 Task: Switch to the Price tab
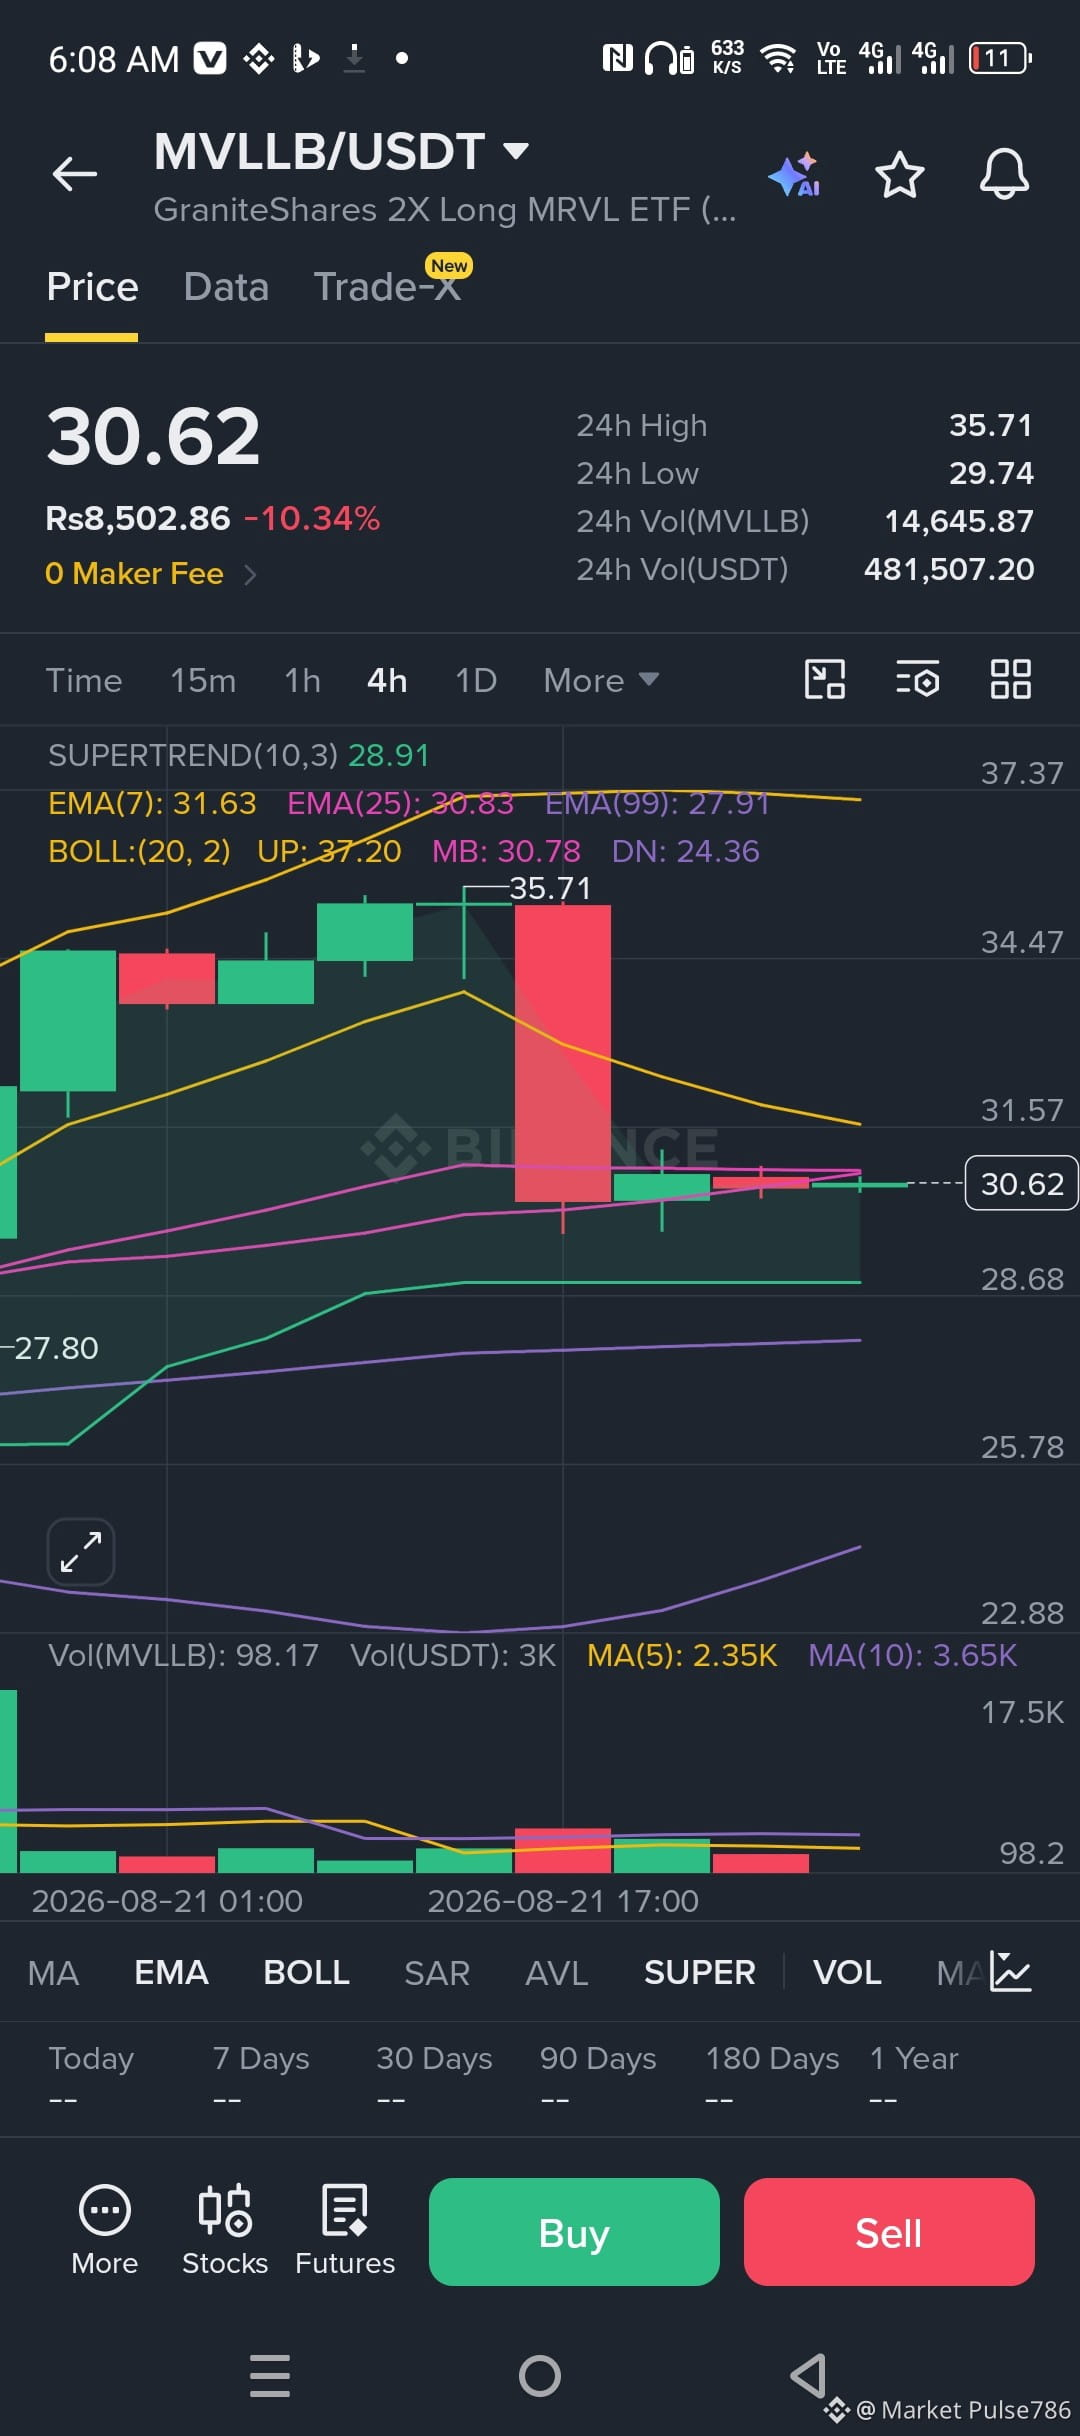92,287
